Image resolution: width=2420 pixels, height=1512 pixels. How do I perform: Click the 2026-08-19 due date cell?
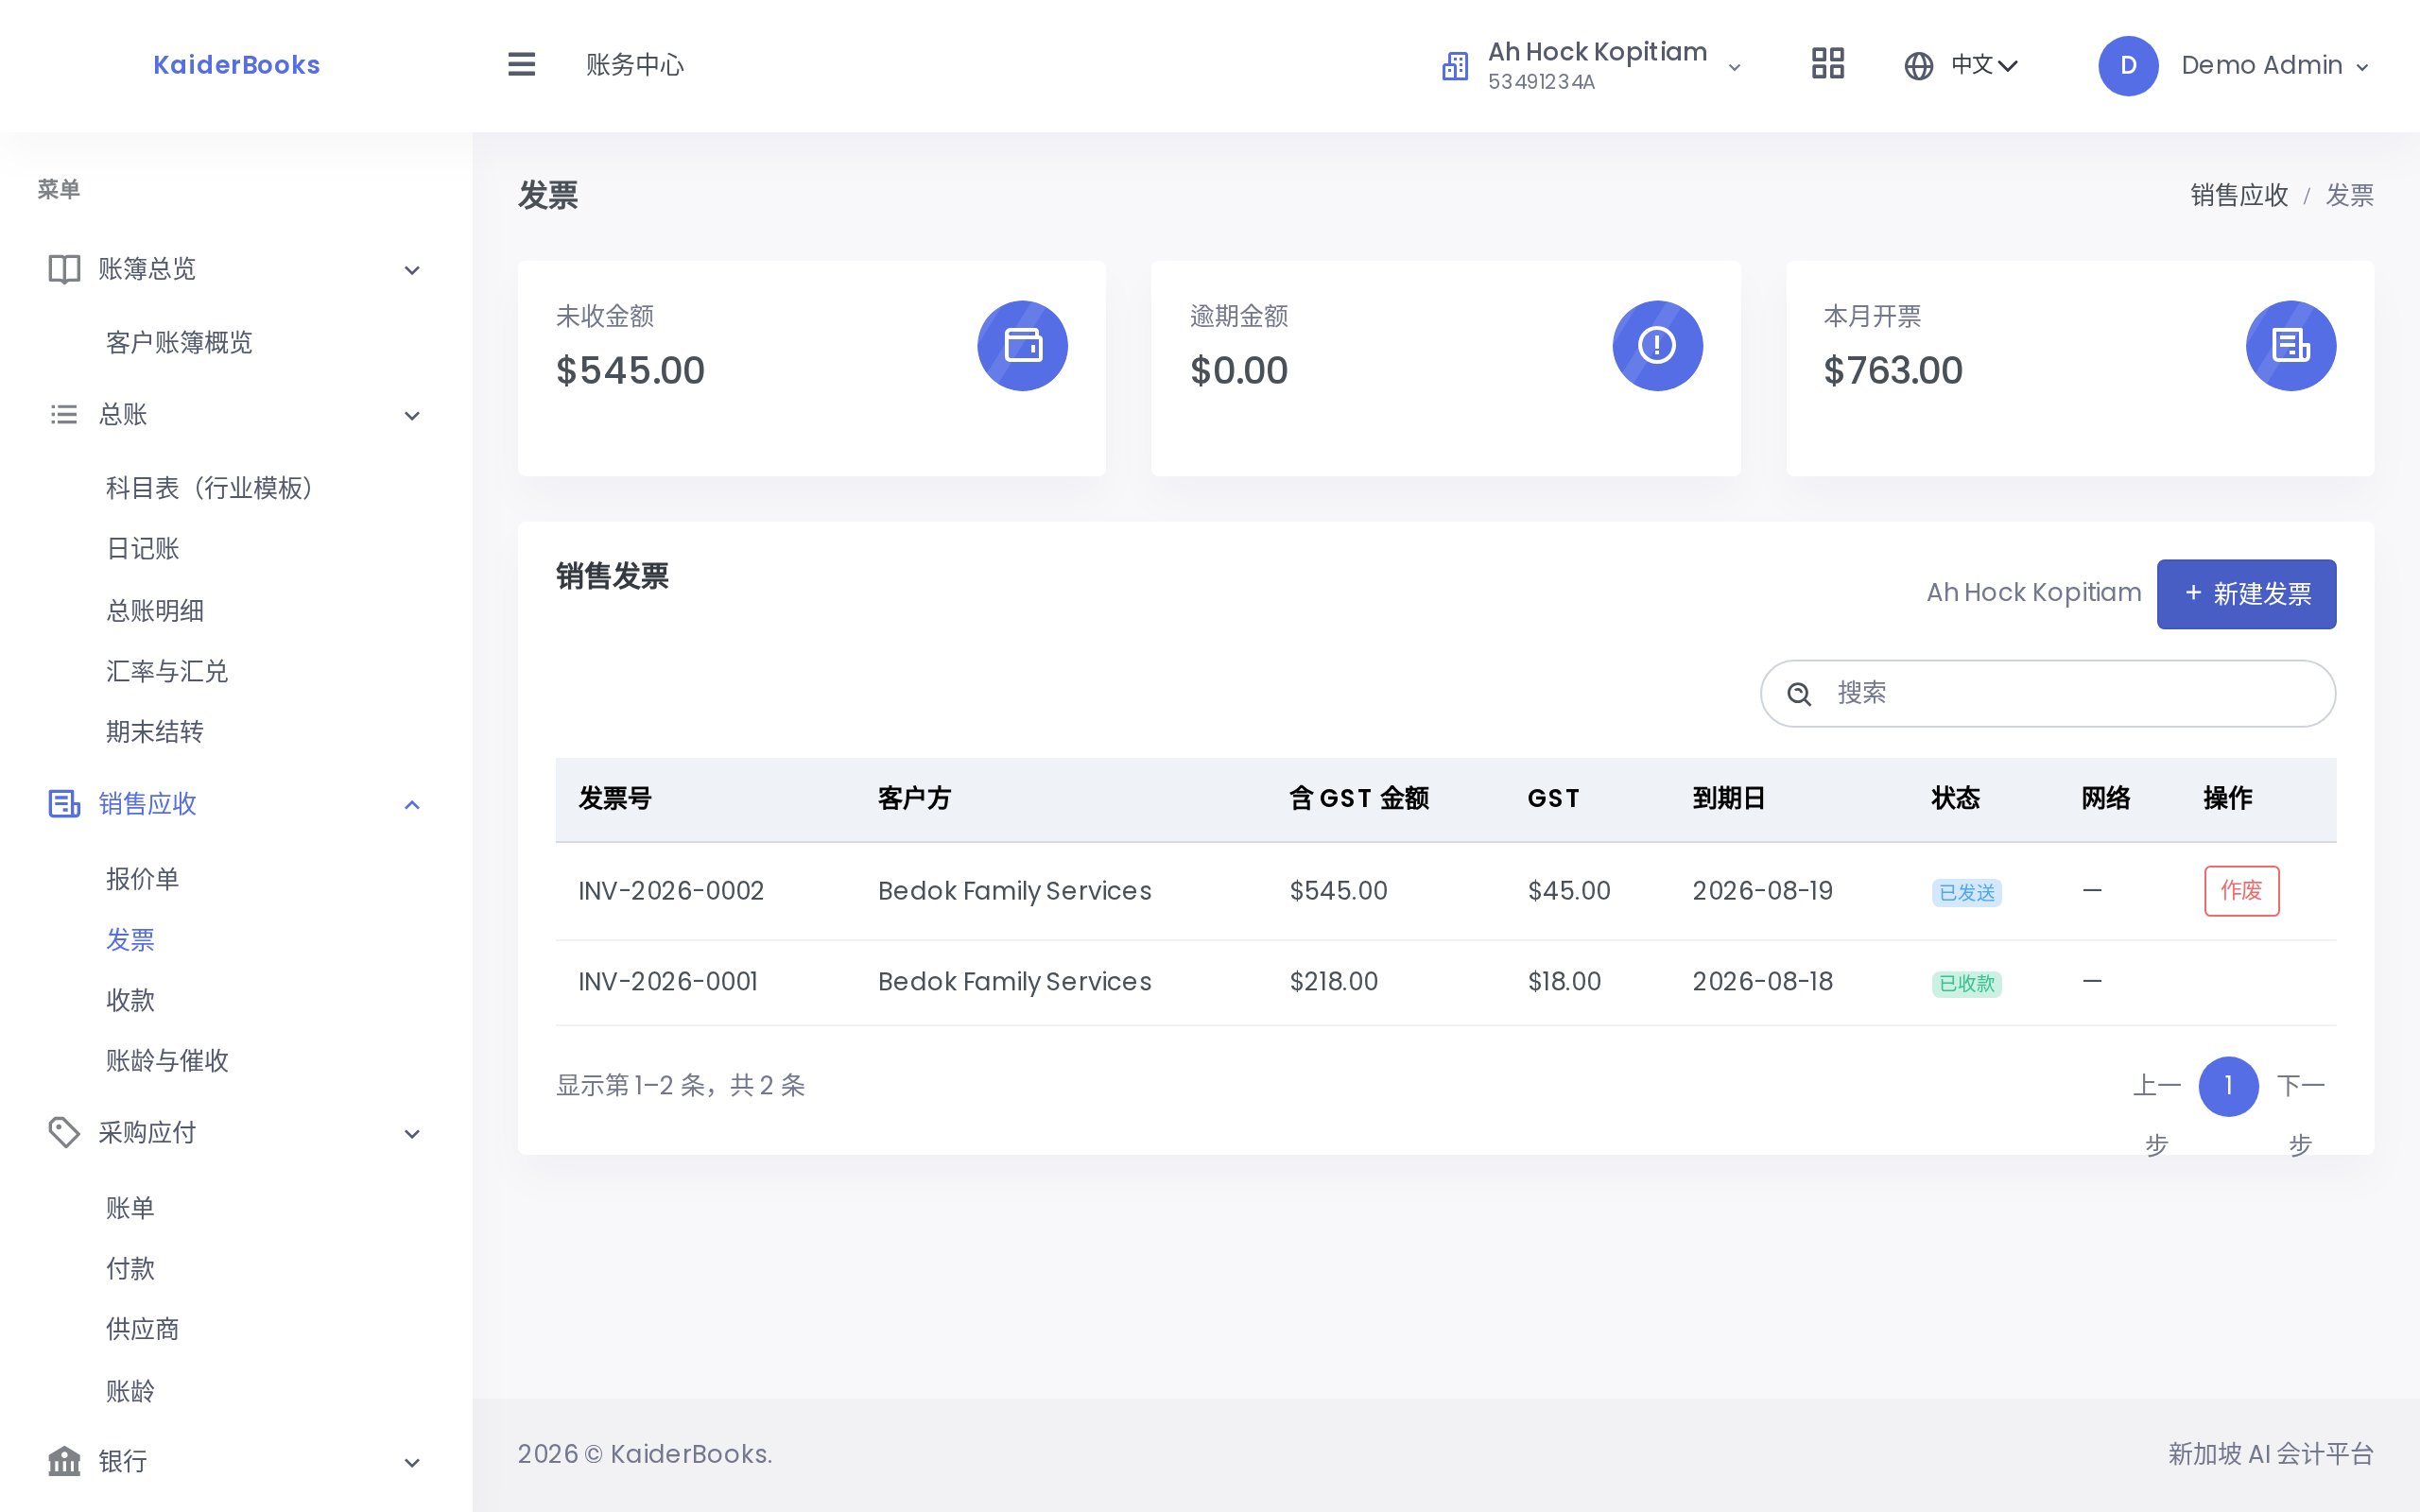click(x=1762, y=891)
